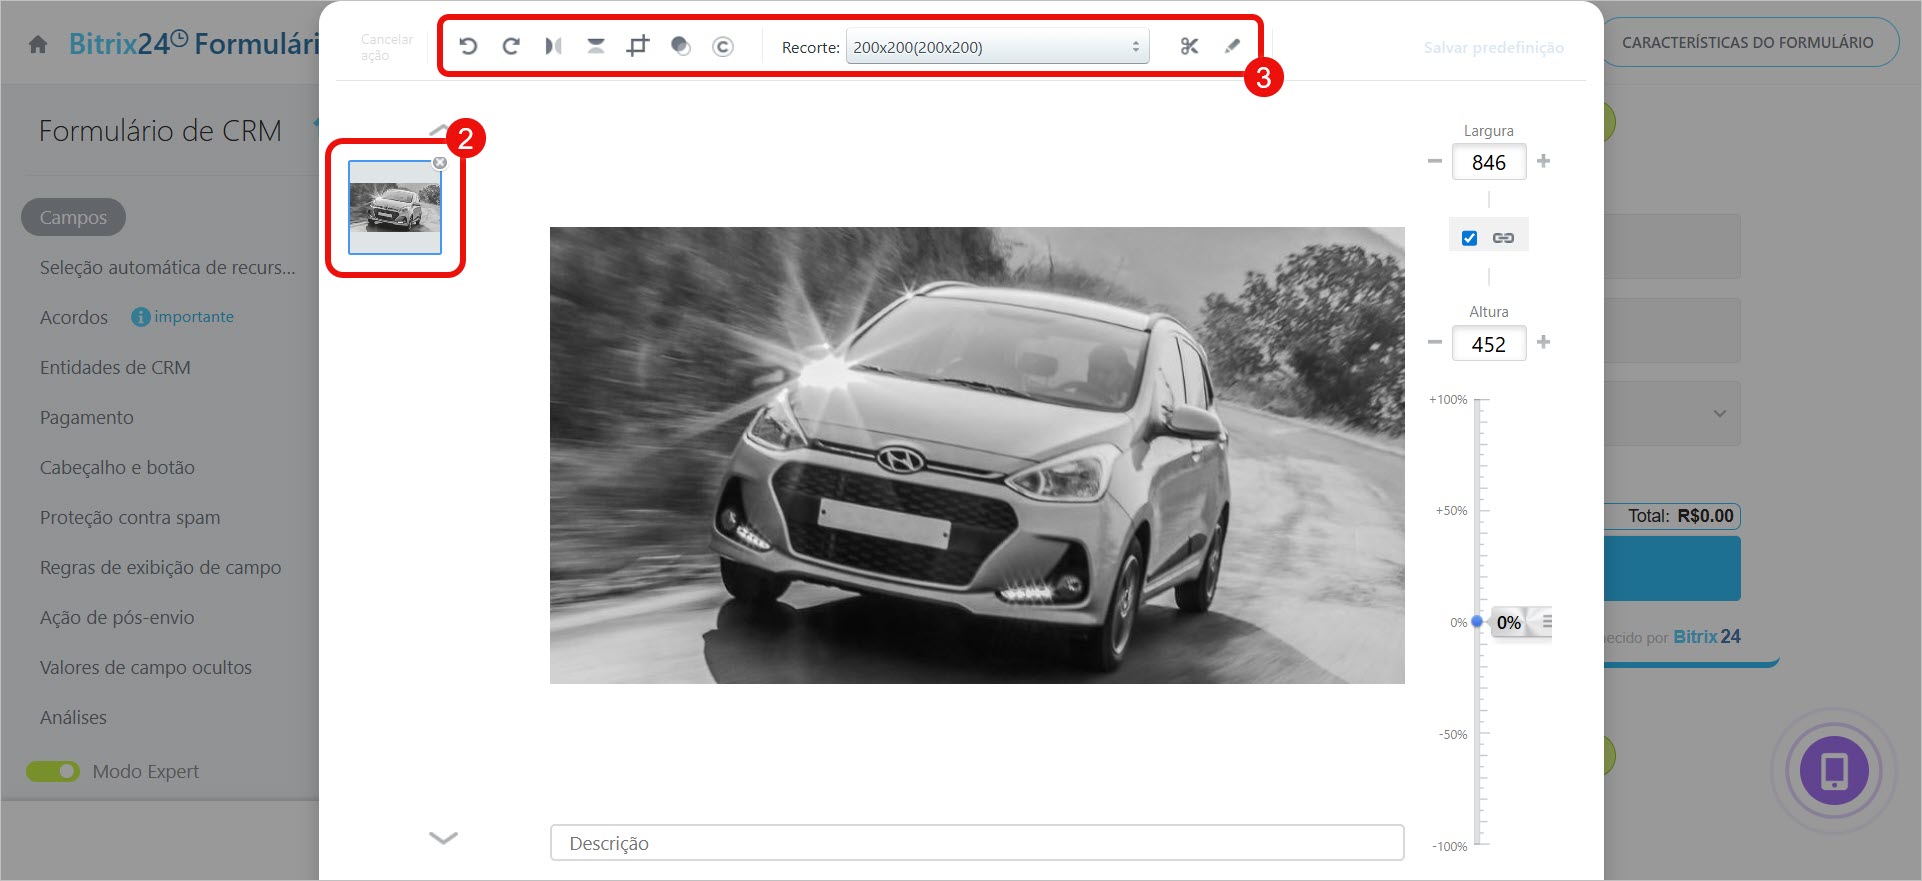Screen dimensions: 1922x881
Task: Click the home icon beside Bitrix24
Action: [38, 44]
